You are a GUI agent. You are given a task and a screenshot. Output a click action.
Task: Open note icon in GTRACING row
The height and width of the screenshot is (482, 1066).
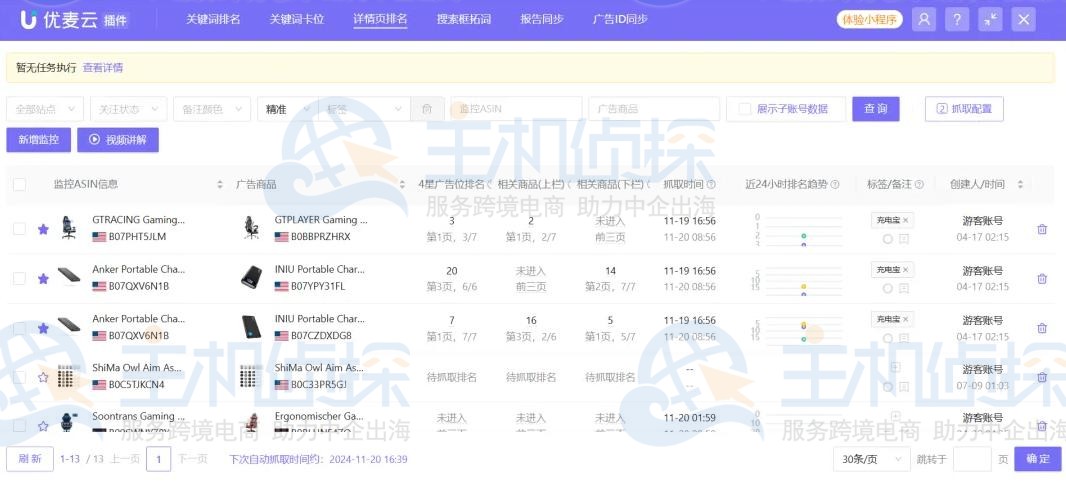[x=904, y=239]
